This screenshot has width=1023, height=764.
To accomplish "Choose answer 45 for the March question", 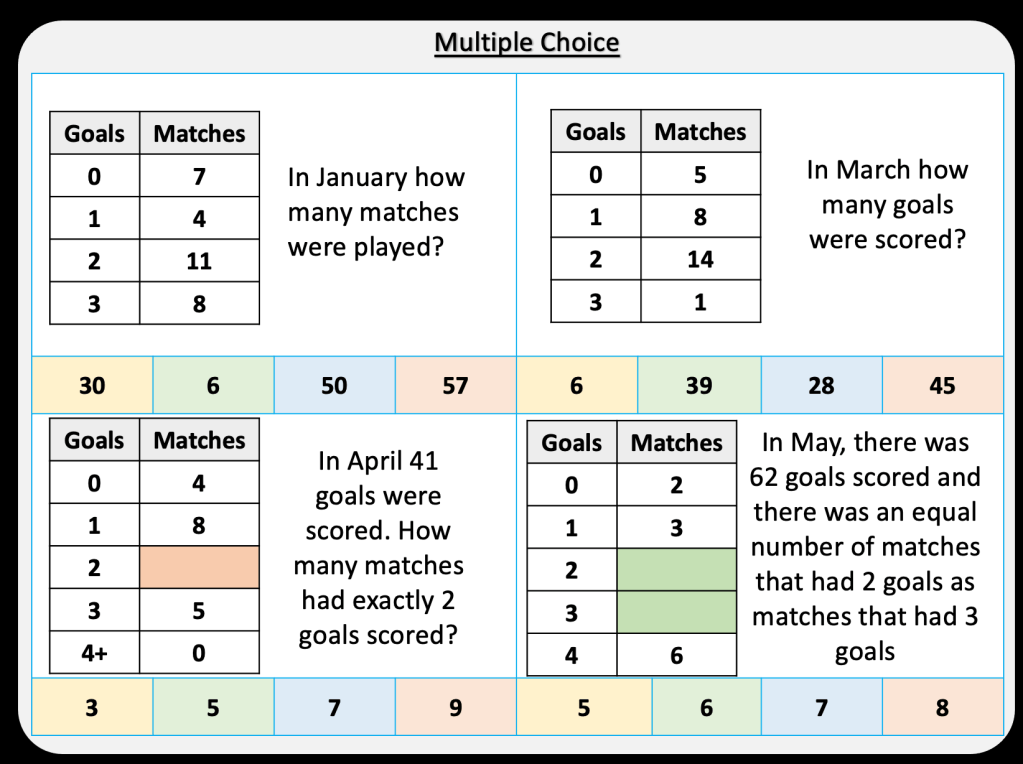I will [x=942, y=385].
